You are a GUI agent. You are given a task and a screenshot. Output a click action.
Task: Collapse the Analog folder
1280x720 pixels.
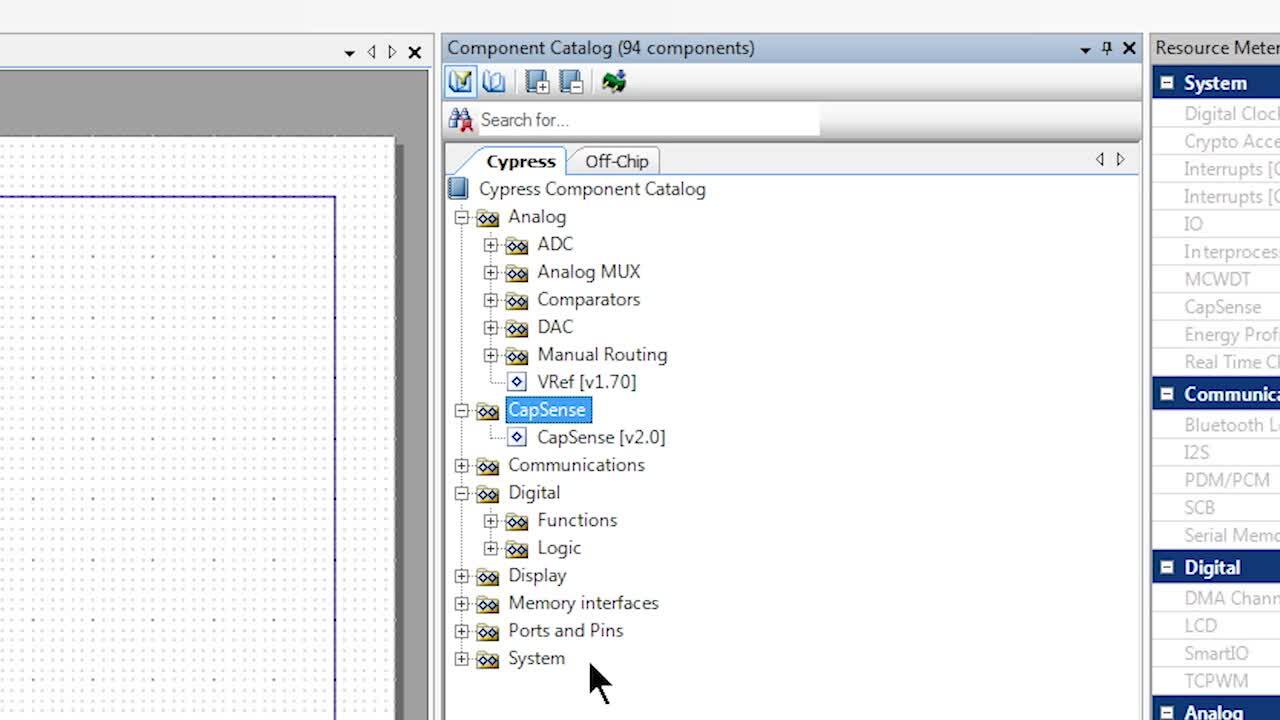[461, 217]
